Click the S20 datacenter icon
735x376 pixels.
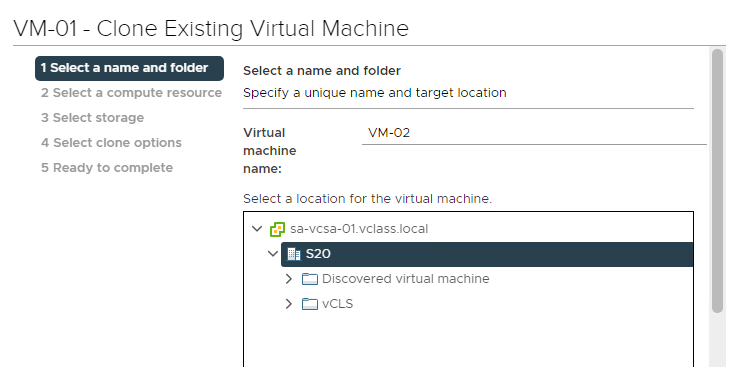294,254
